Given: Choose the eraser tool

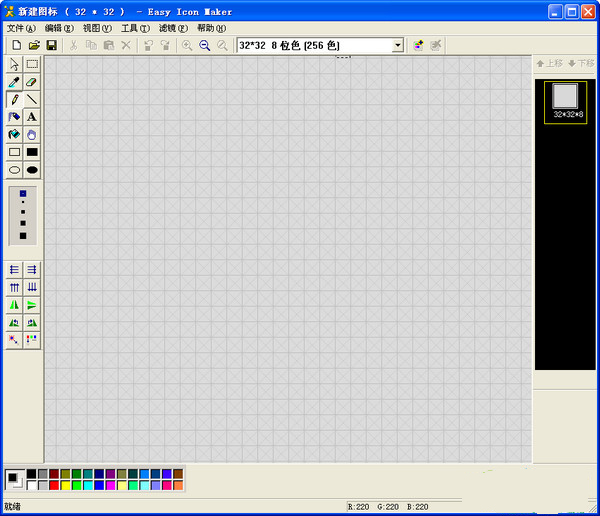Looking at the screenshot, I should (32, 82).
